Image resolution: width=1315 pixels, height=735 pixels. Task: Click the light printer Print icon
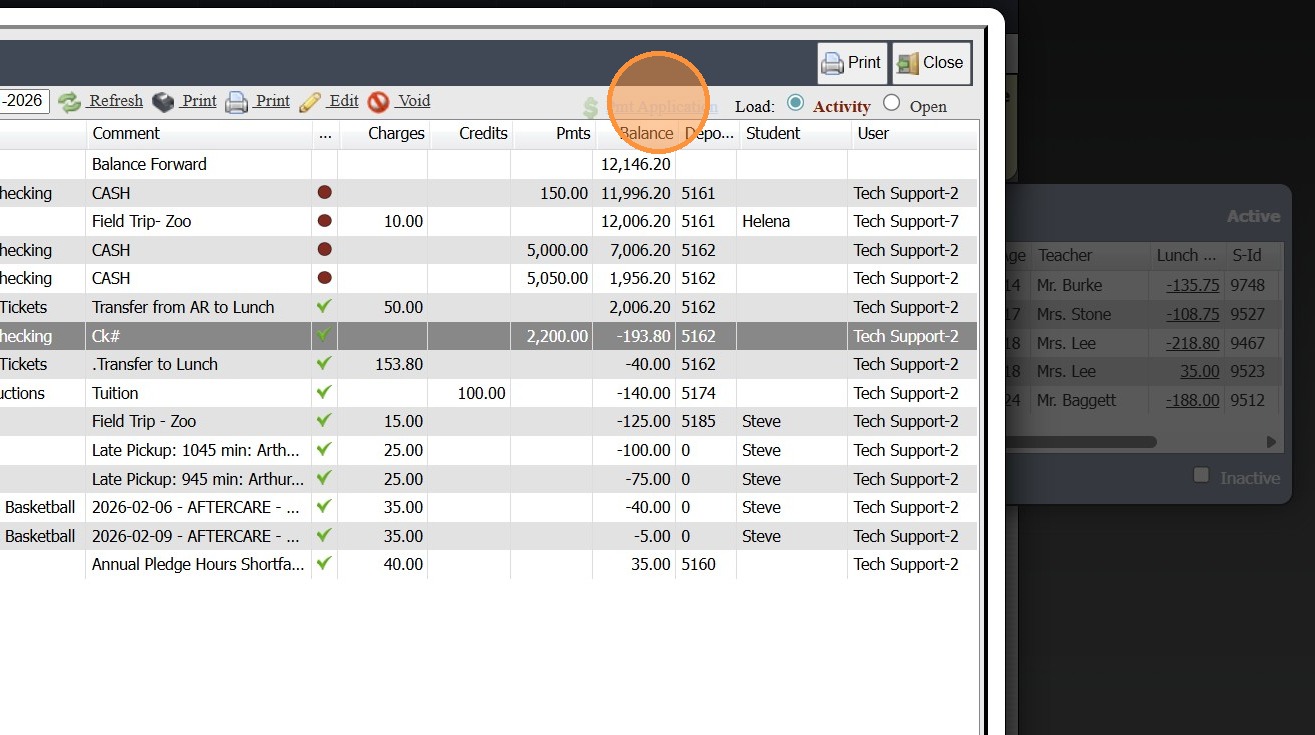(x=236, y=101)
